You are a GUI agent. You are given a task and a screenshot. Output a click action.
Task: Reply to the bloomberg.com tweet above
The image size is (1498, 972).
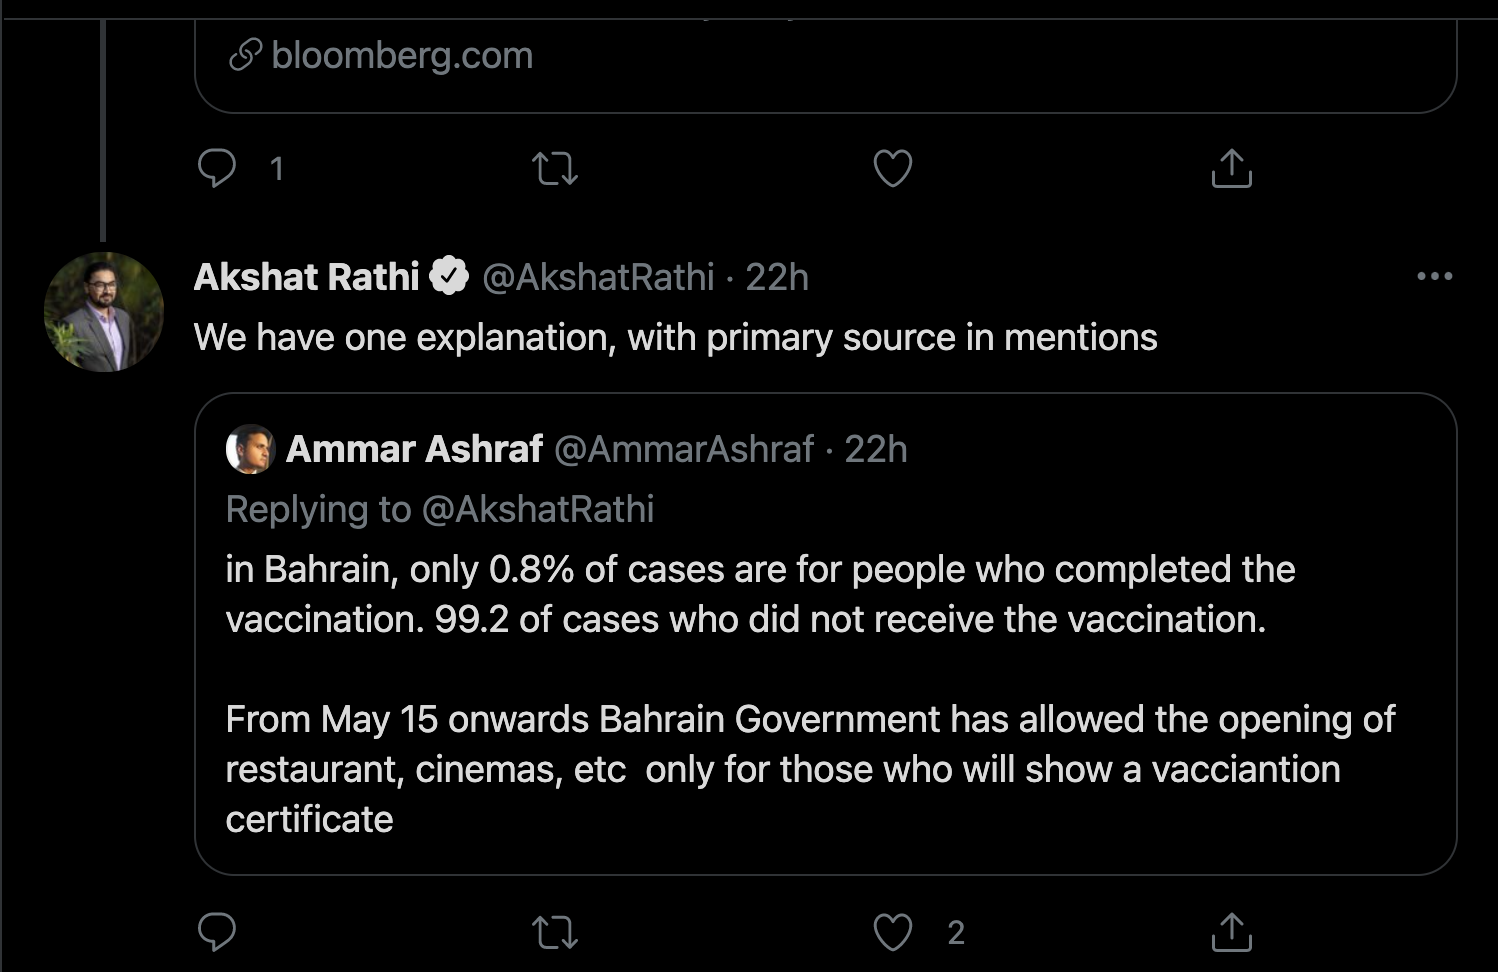(x=217, y=168)
